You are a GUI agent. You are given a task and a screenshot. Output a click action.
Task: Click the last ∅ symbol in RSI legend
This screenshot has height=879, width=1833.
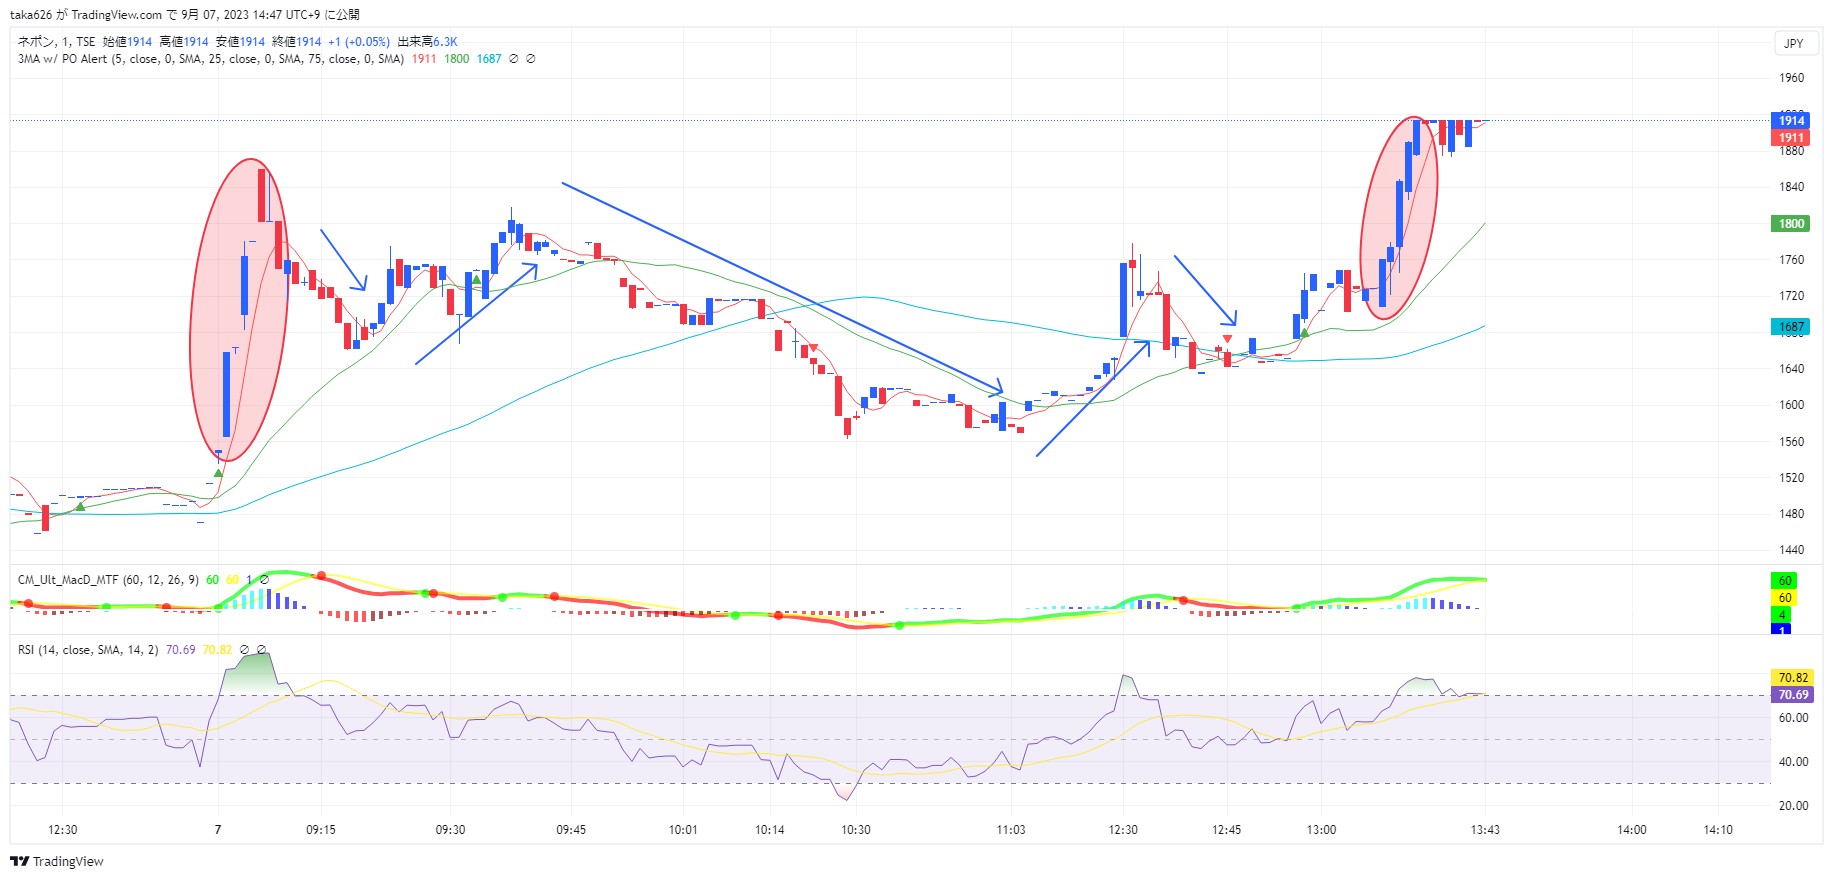tap(262, 650)
